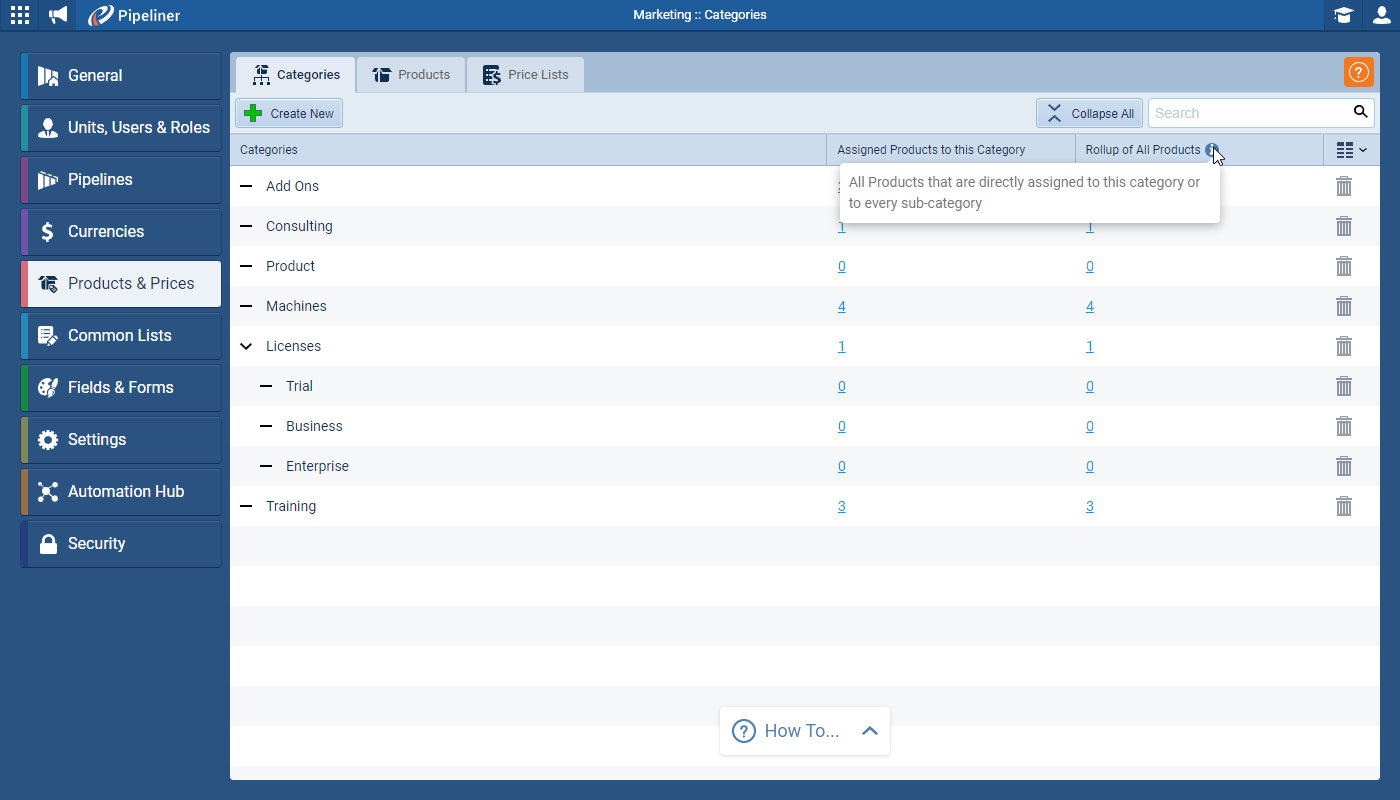Switch to the Price Lists tab
This screenshot has width=1400, height=800.
click(525, 75)
